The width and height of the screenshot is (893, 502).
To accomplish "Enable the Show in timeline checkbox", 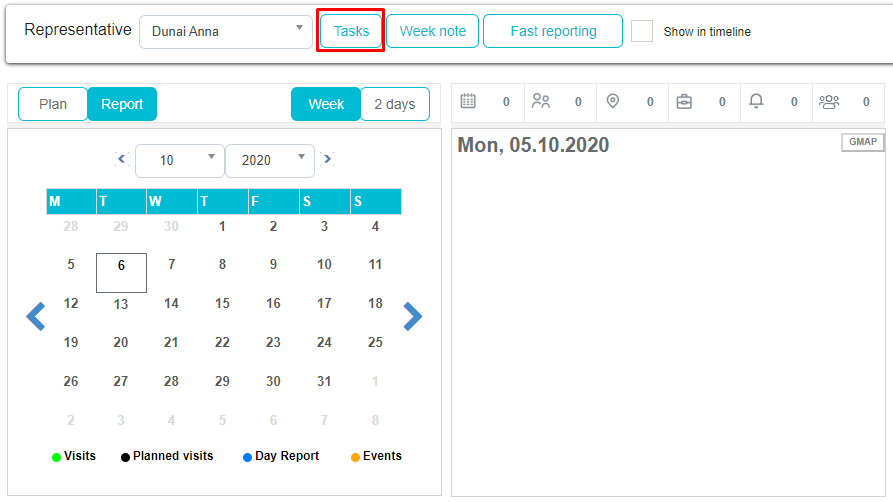I will 642,31.
